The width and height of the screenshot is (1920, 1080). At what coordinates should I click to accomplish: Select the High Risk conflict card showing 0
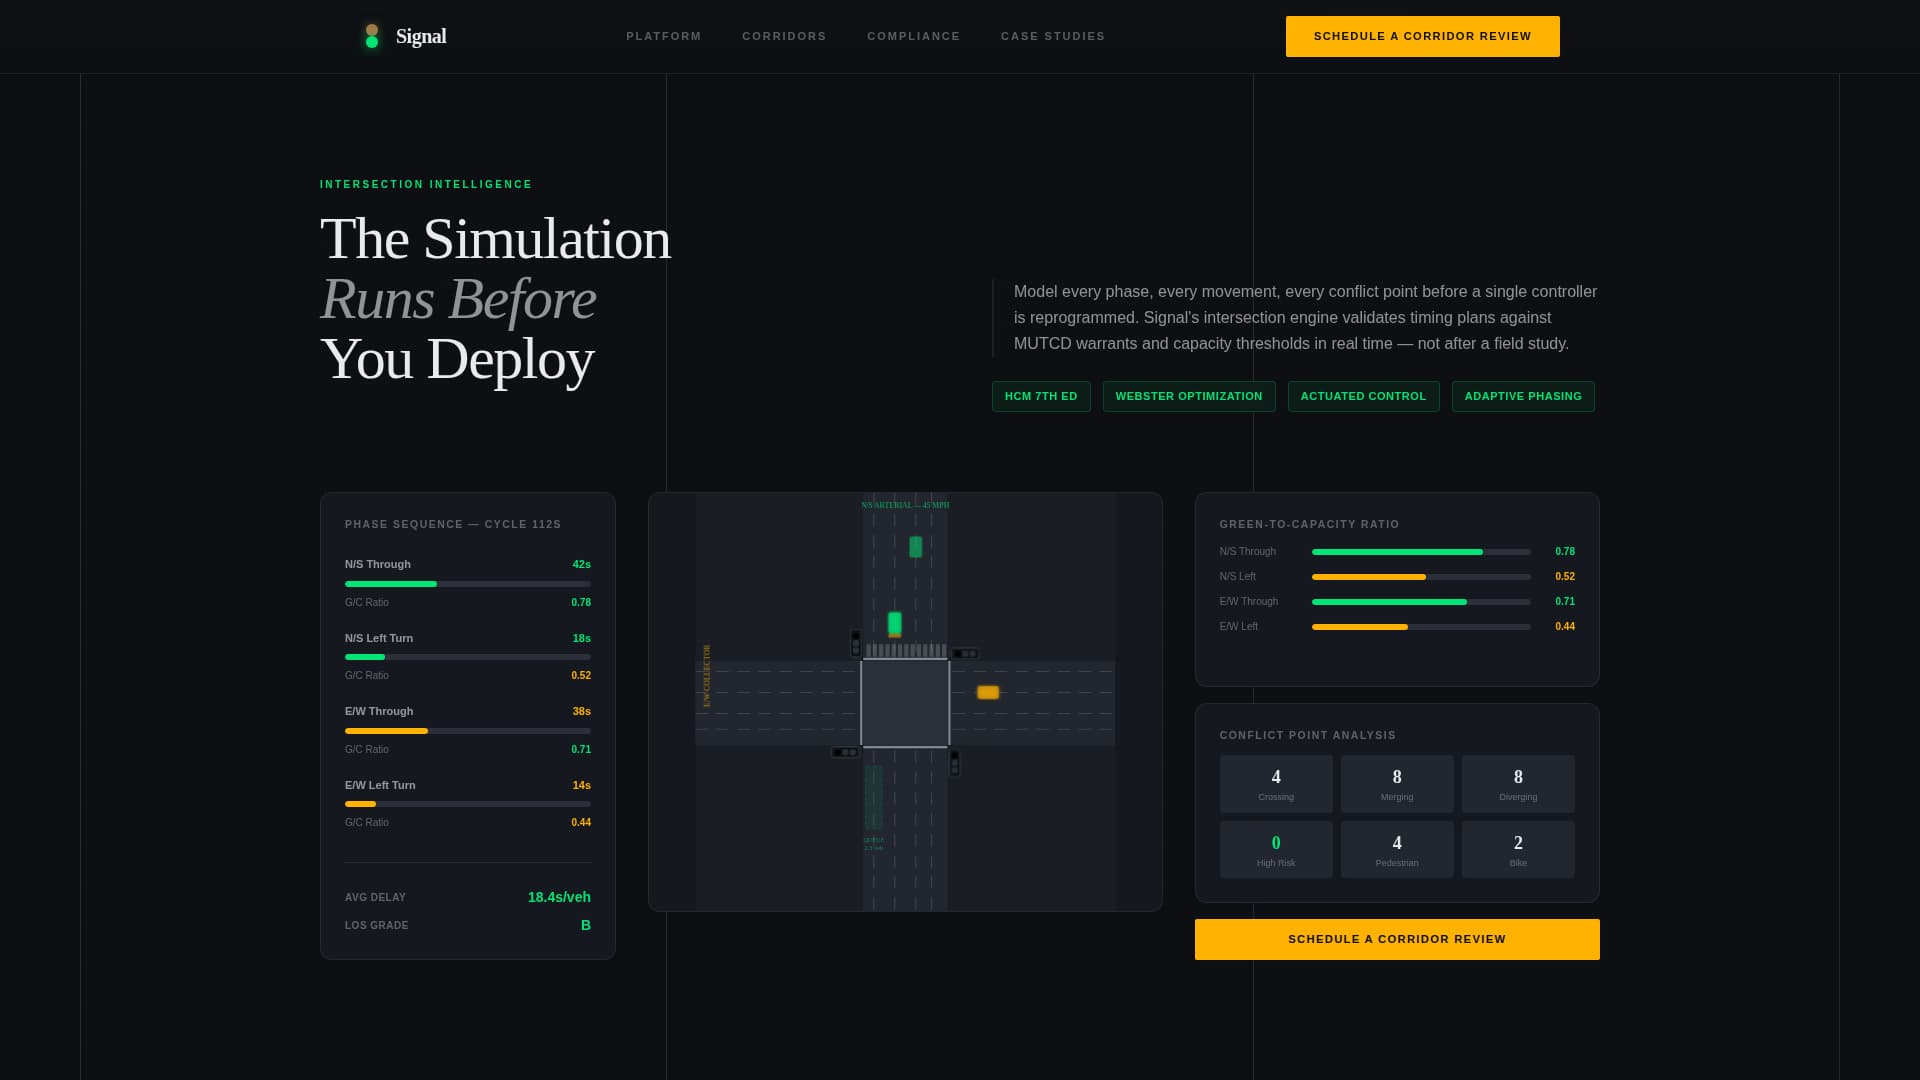point(1276,850)
